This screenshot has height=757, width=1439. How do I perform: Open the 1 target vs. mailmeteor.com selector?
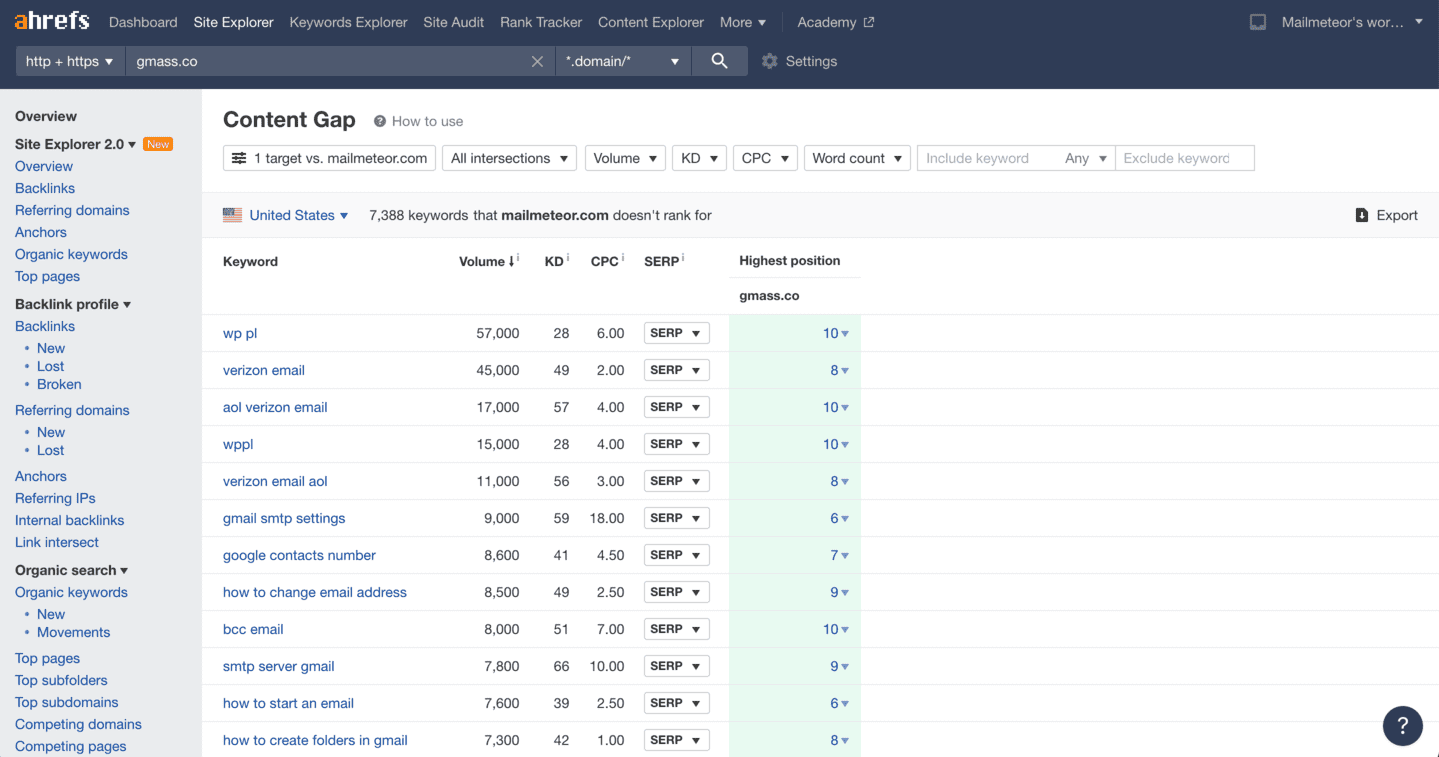pos(329,158)
